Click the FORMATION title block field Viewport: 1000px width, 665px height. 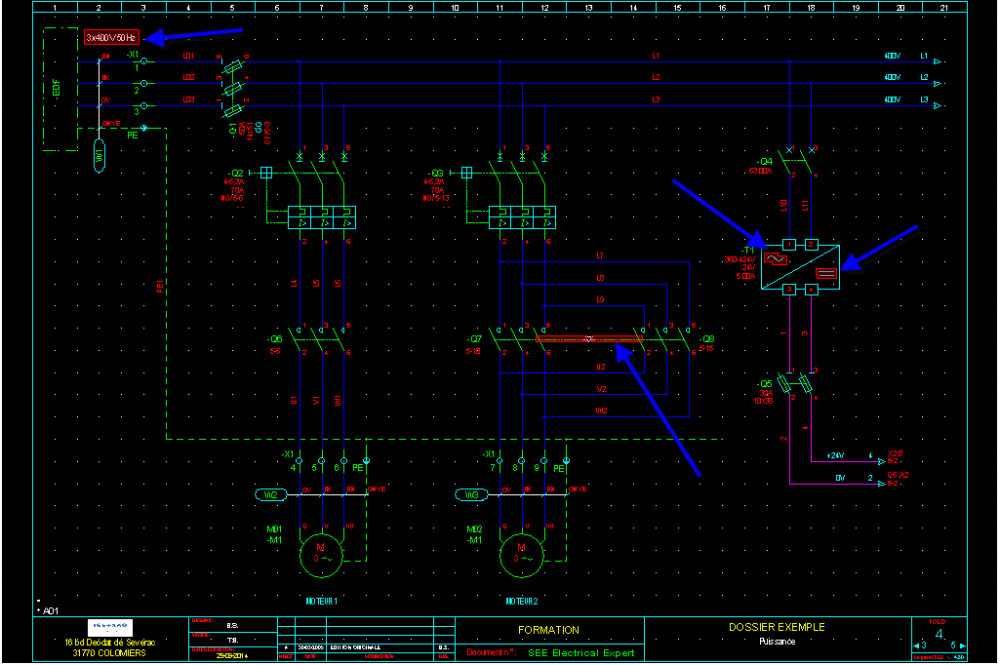[548, 630]
